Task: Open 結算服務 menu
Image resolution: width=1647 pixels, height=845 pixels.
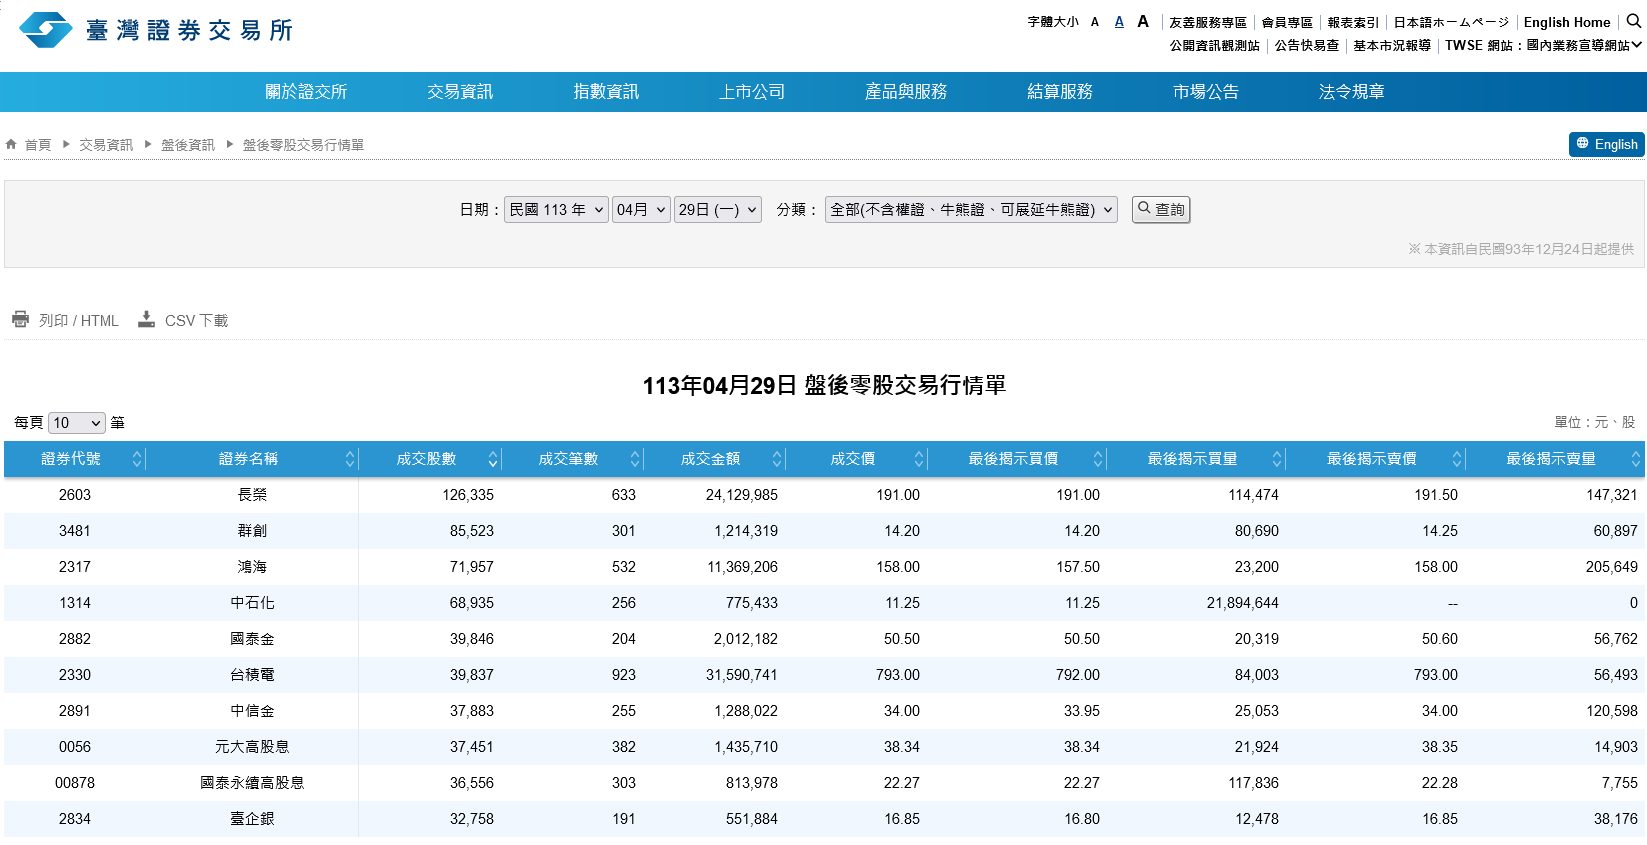Action: (1060, 92)
